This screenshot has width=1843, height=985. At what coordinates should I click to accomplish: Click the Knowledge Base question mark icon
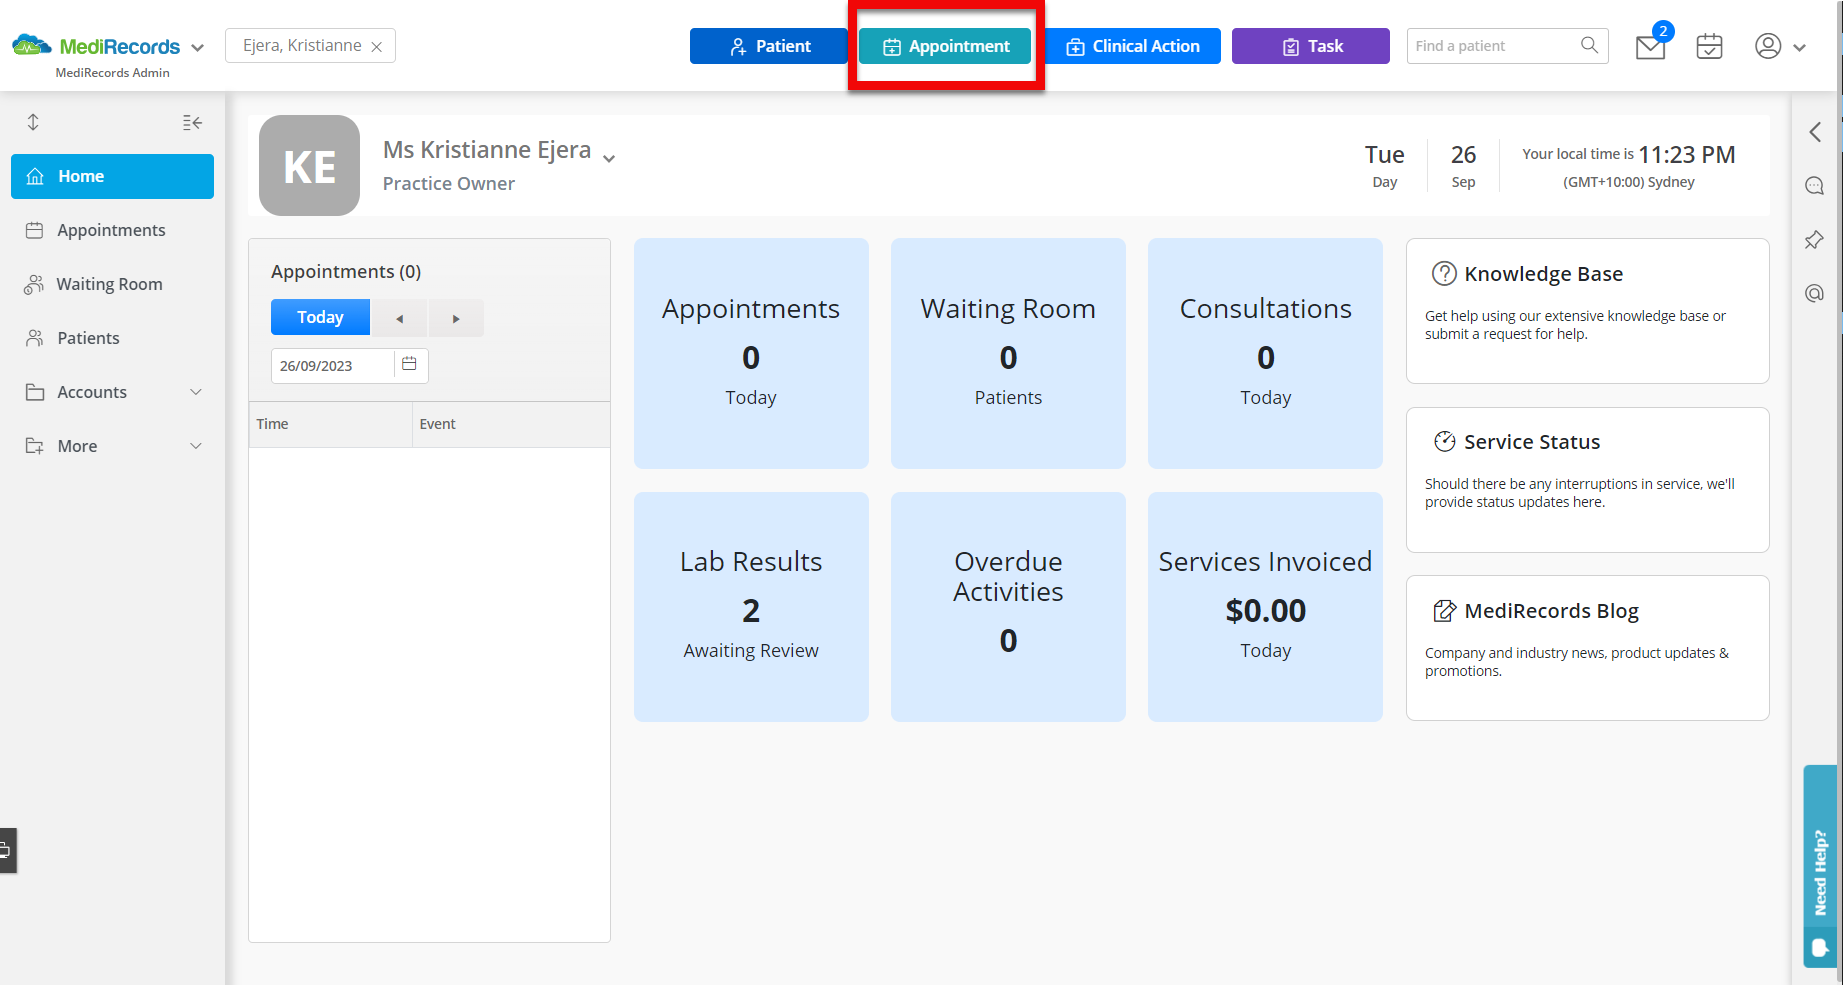pyautogui.click(x=1444, y=273)
